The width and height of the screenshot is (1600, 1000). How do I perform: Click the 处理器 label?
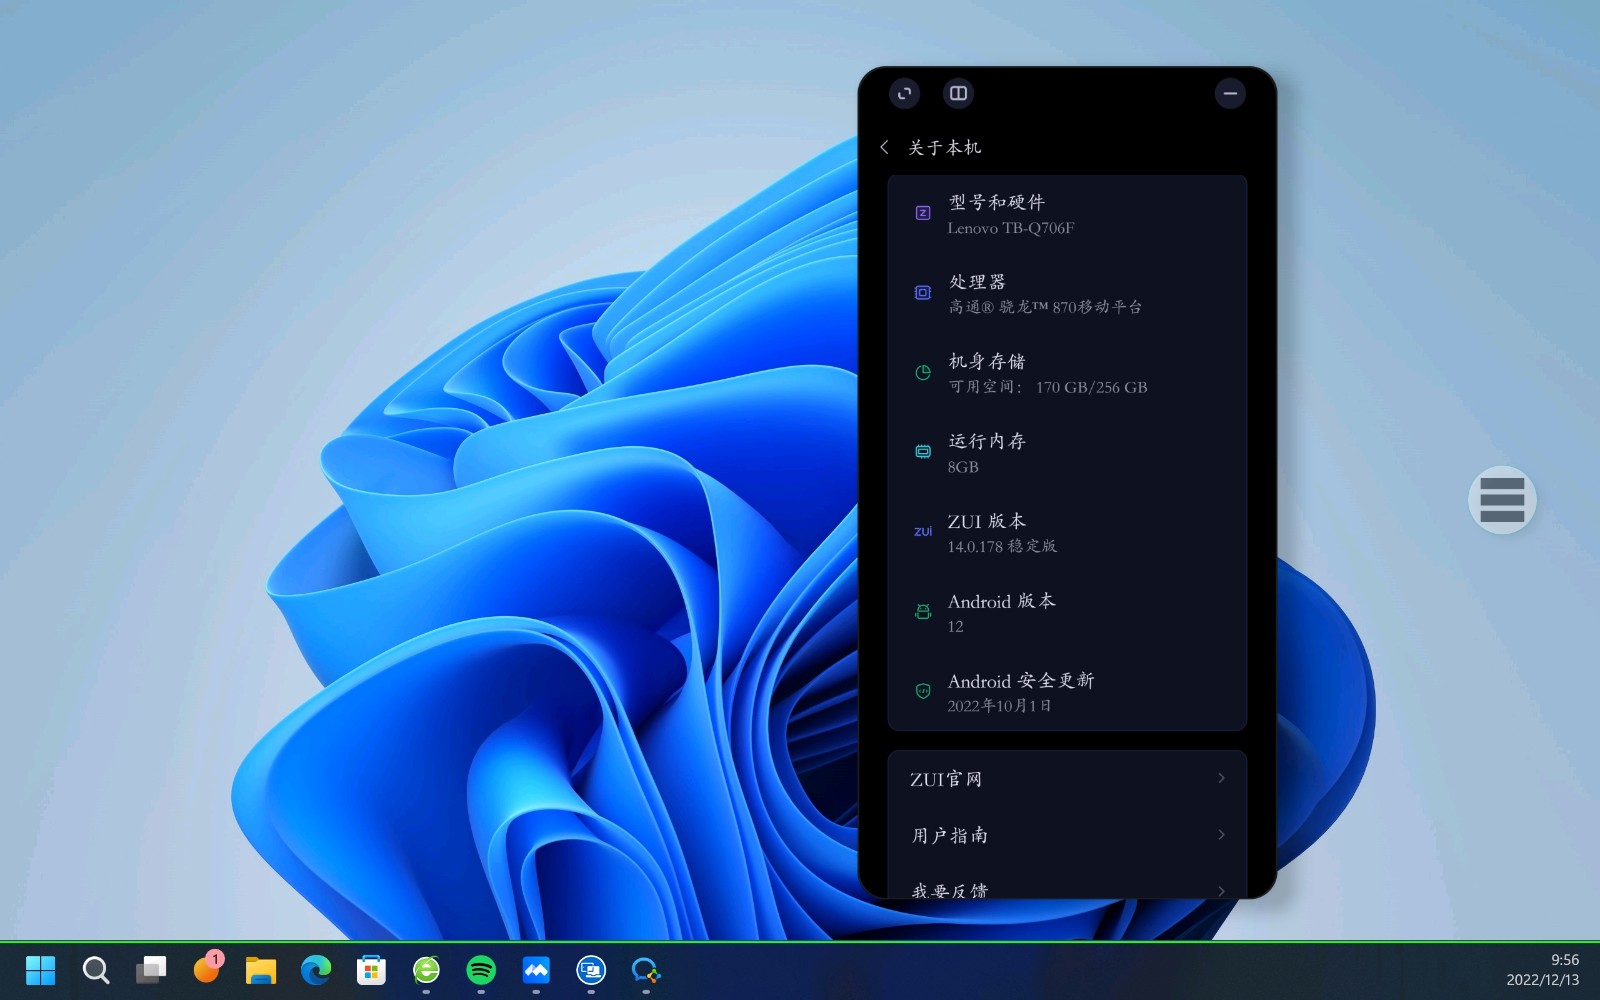pyautogui.click(x=977, y=282)
